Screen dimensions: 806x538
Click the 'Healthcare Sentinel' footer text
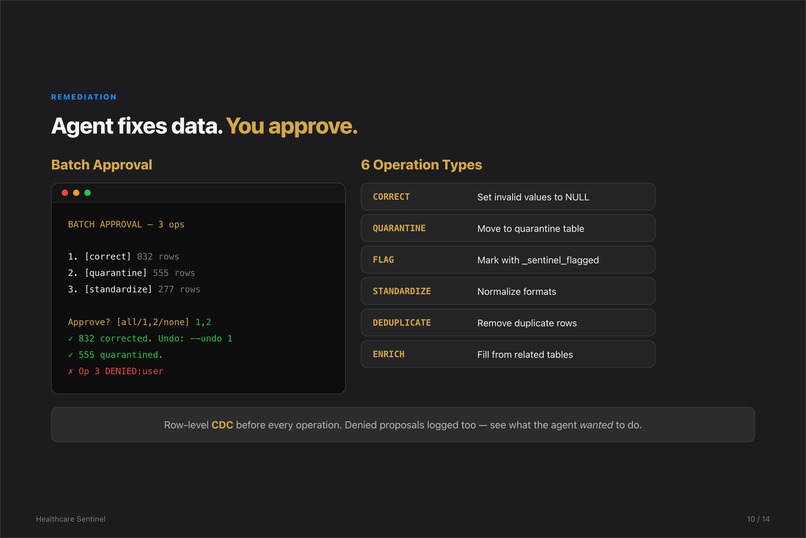(x=70, y=519)
